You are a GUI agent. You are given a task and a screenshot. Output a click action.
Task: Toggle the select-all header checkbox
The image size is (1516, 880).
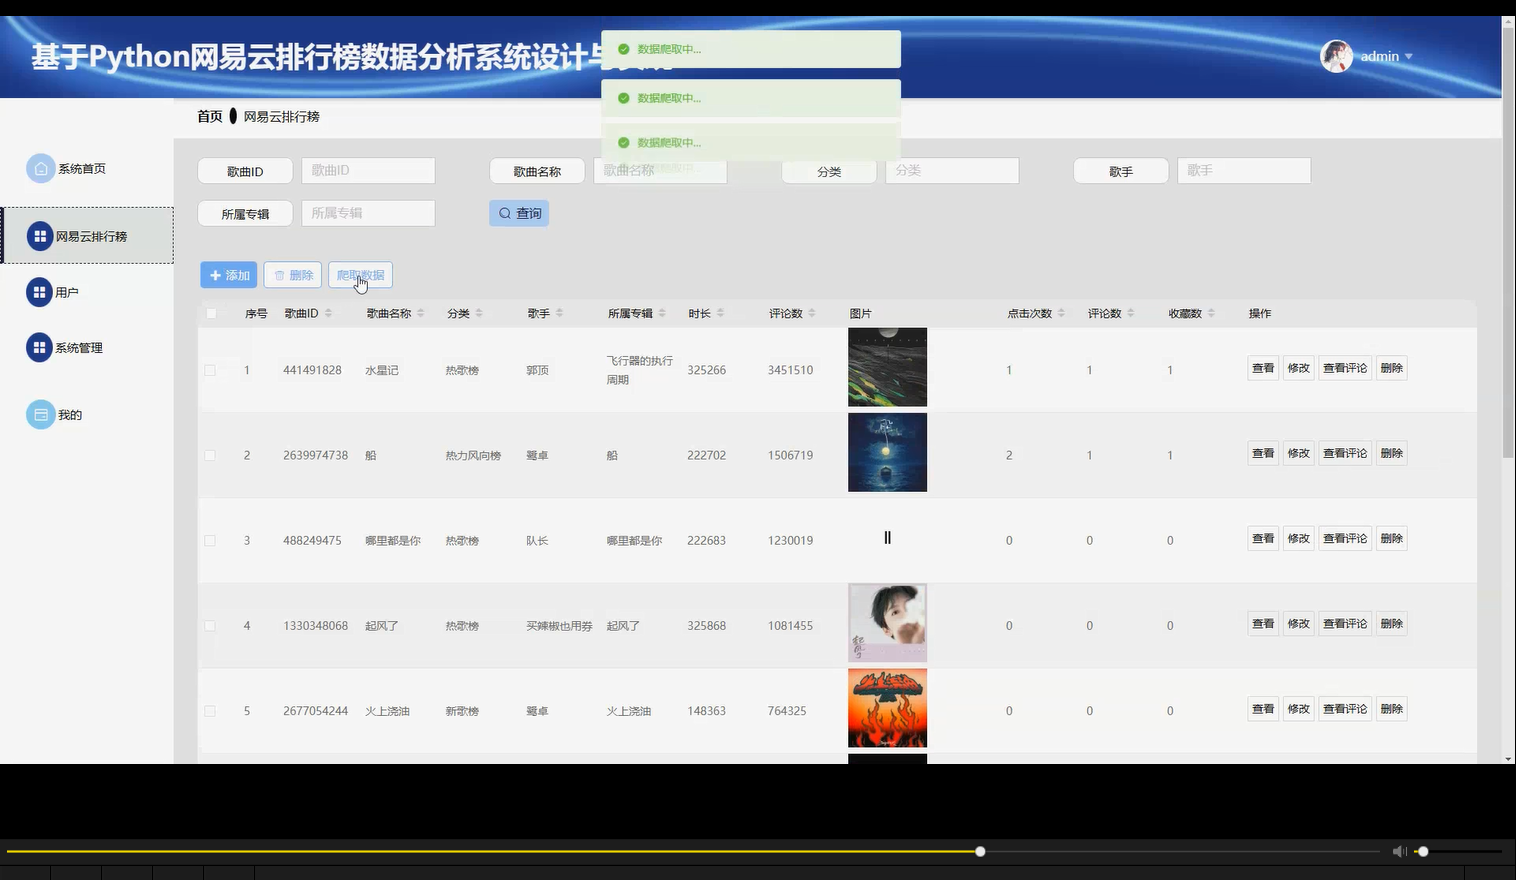(211, 313)
